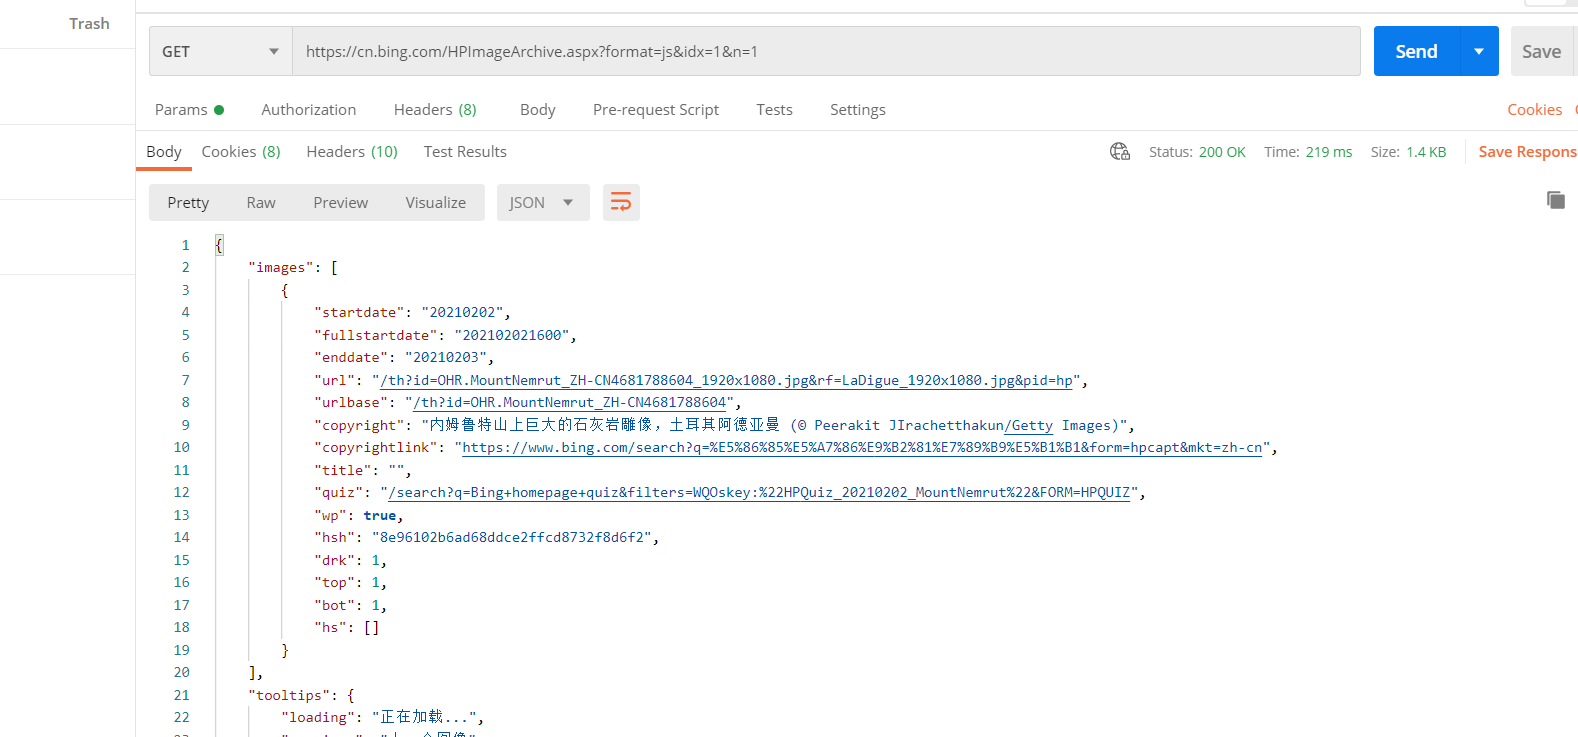1578x737 pixels.
Task: Click the "enddate" value 20210203
Action: (x=446, y=358)
